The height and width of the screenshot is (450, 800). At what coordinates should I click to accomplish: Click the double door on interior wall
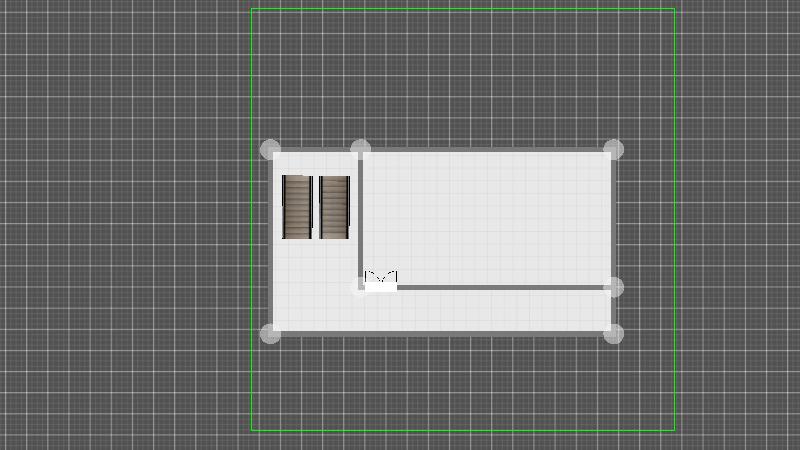coord(380,282)
